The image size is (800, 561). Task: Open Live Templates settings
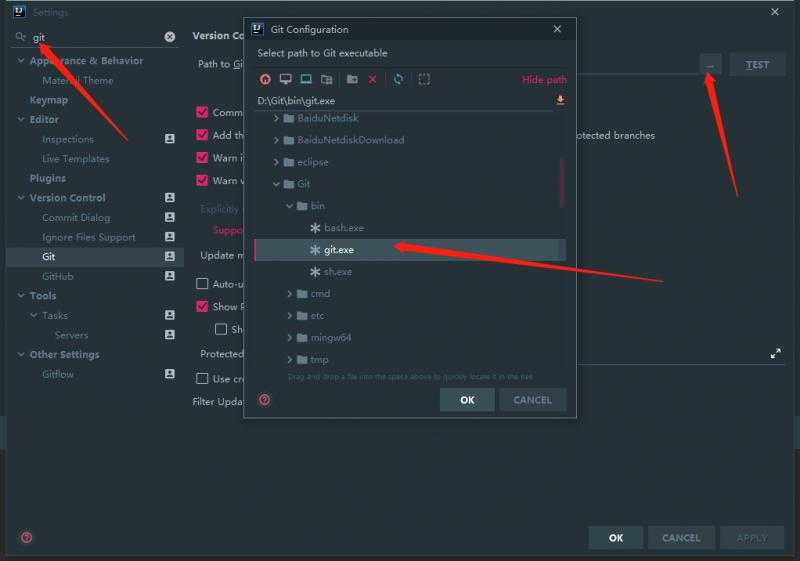[76, 159]
